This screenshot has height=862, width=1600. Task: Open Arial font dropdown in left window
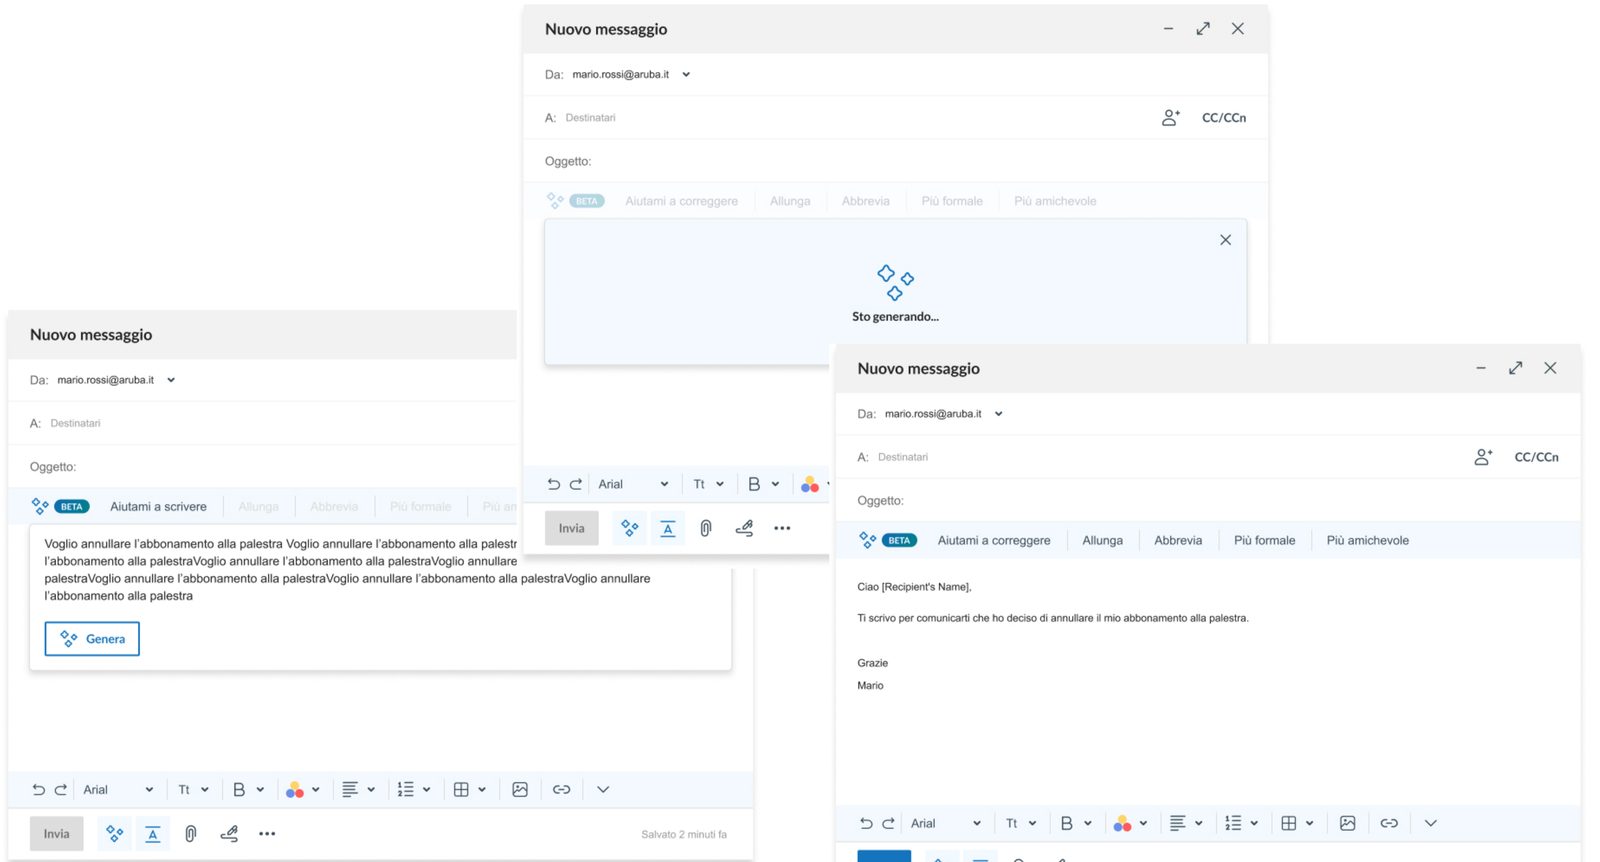(x=118, y=790)
